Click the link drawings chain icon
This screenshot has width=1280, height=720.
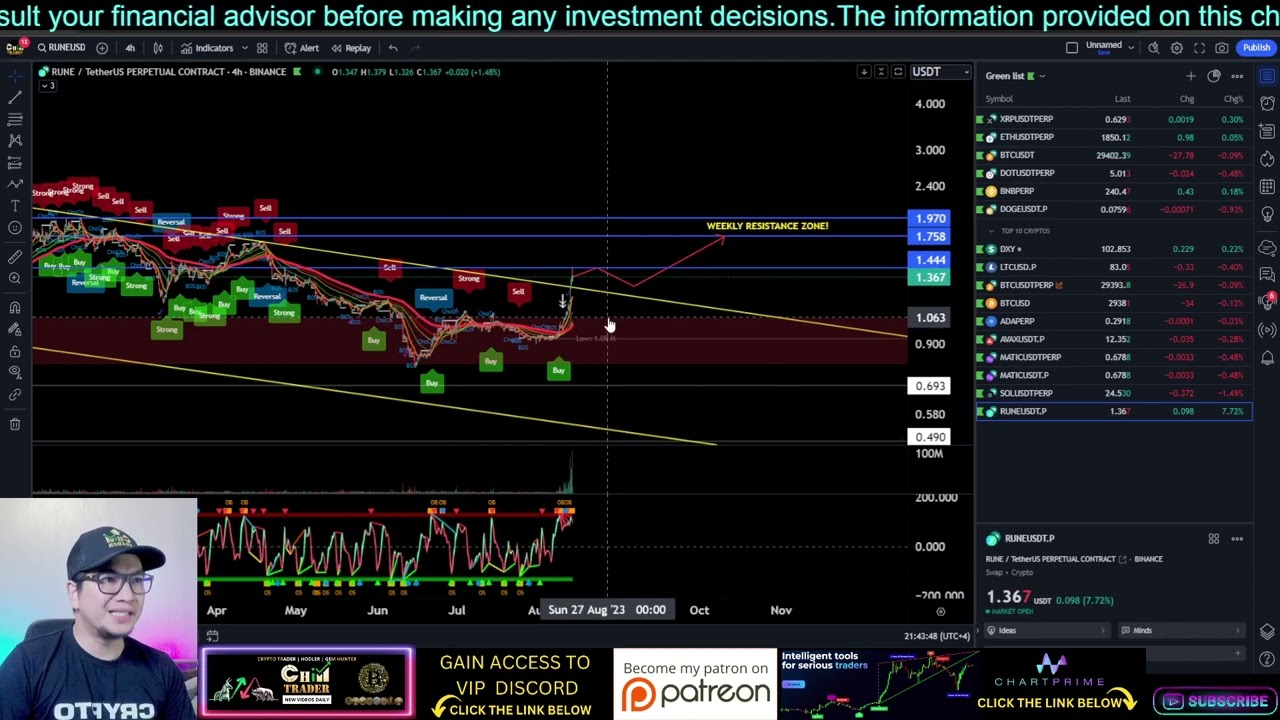pyautogui.click(x=15, y=395)
